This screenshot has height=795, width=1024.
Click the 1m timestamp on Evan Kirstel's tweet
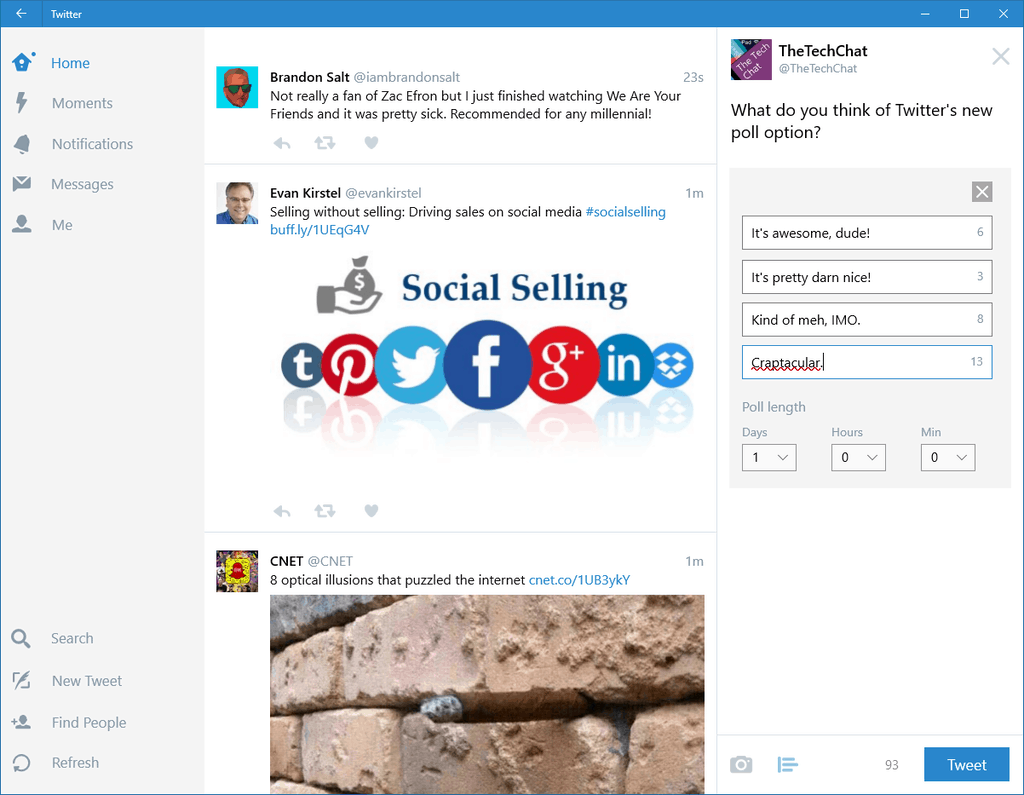point(694,193)
